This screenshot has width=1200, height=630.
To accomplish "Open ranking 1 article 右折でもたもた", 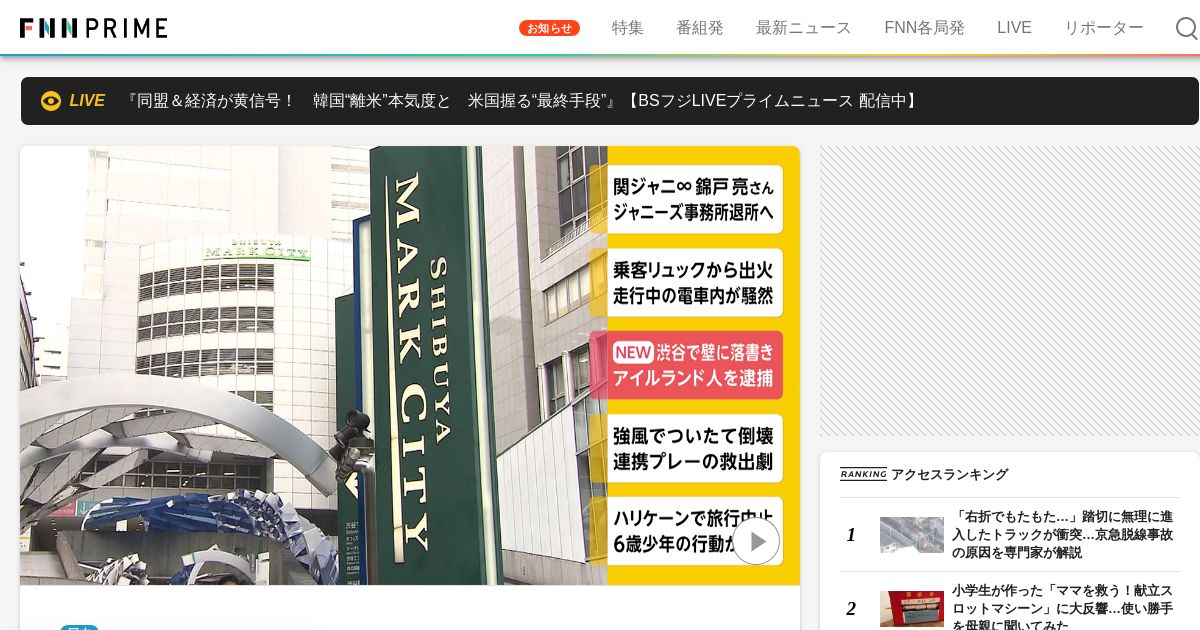I will coord(1062,535).
